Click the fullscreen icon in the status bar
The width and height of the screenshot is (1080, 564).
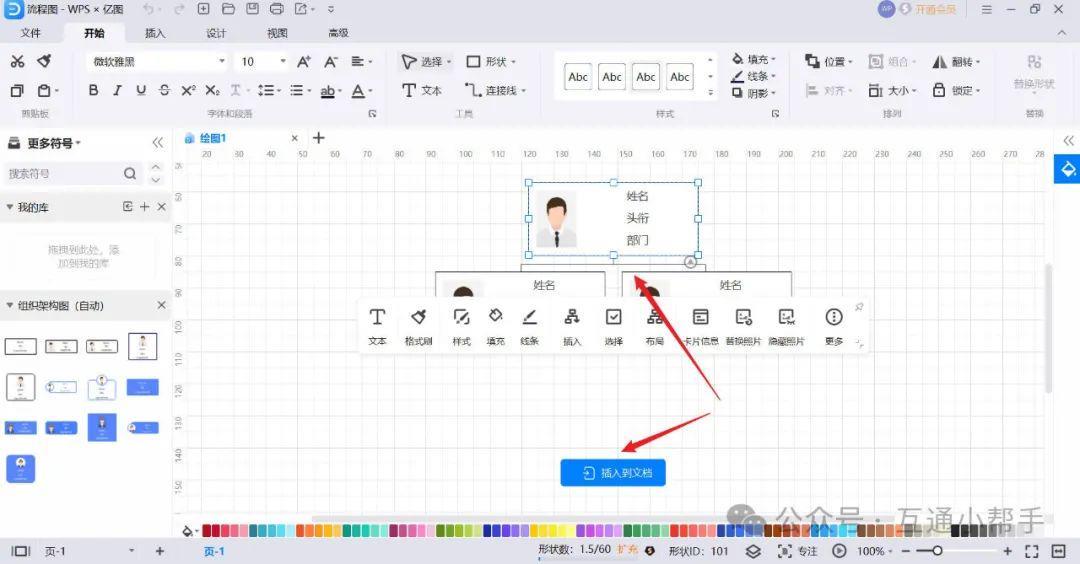(x=1032, y=551)
